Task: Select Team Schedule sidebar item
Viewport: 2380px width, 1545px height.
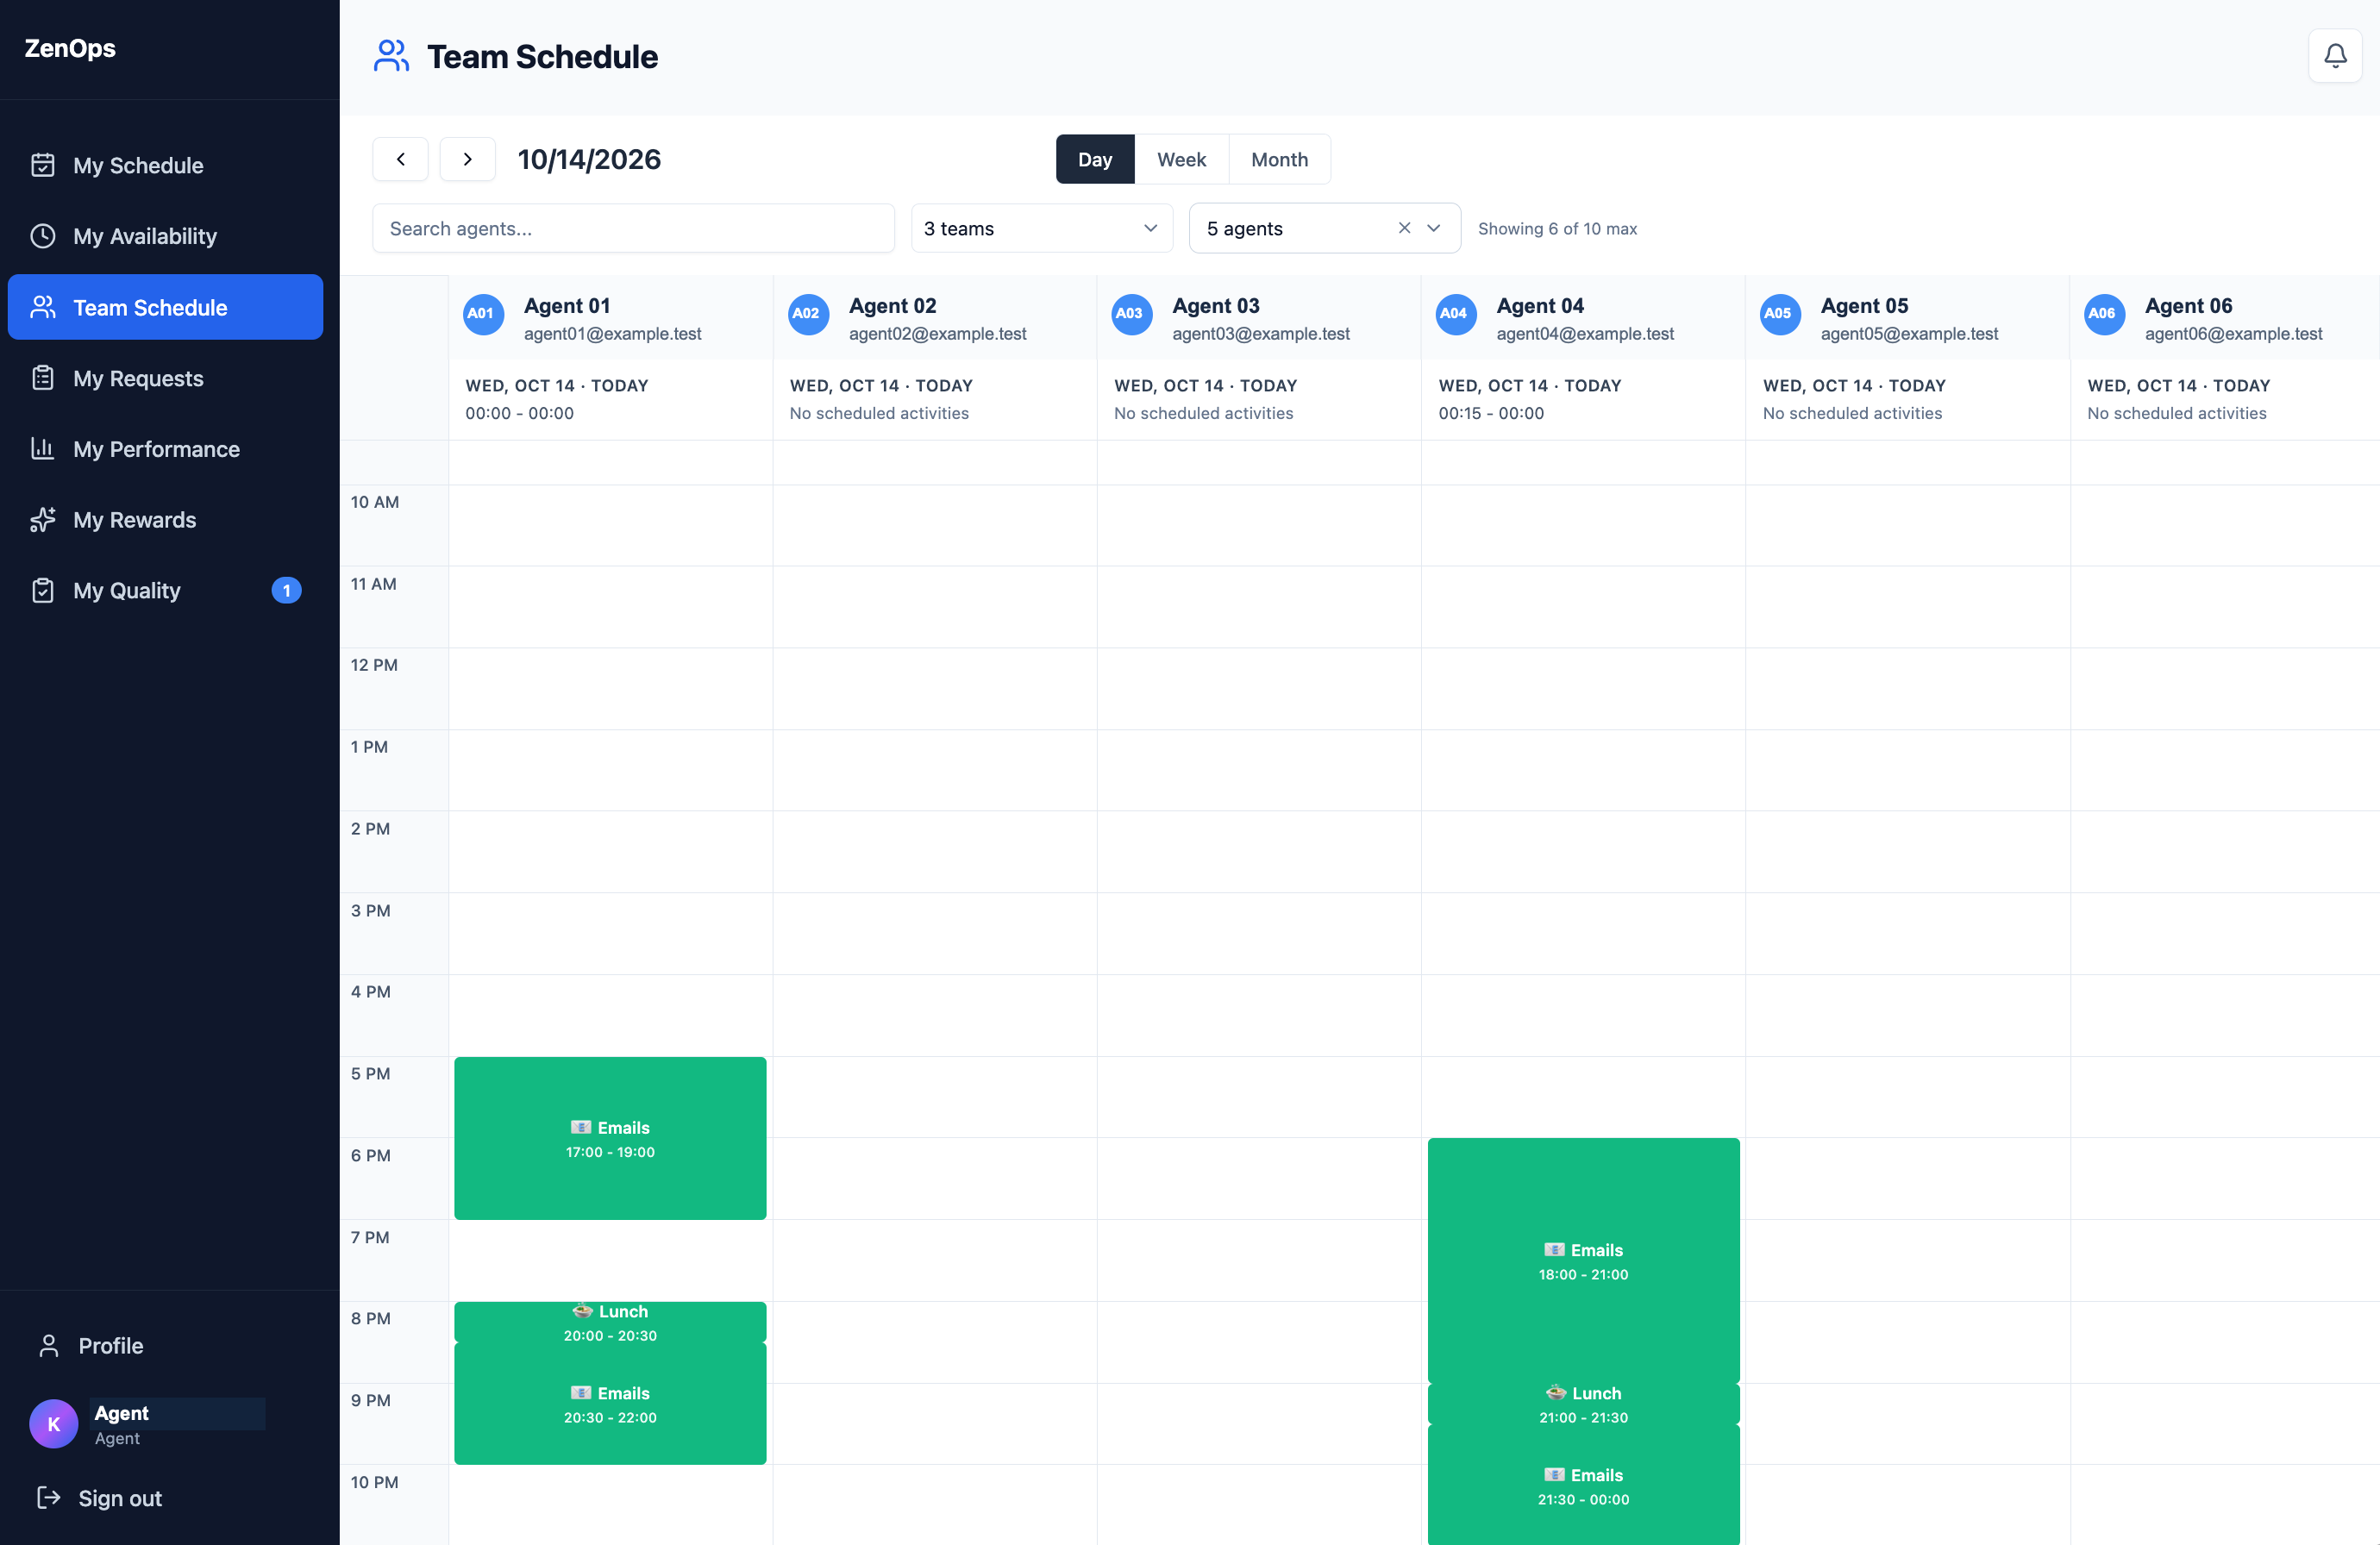Action: point(165,307)
